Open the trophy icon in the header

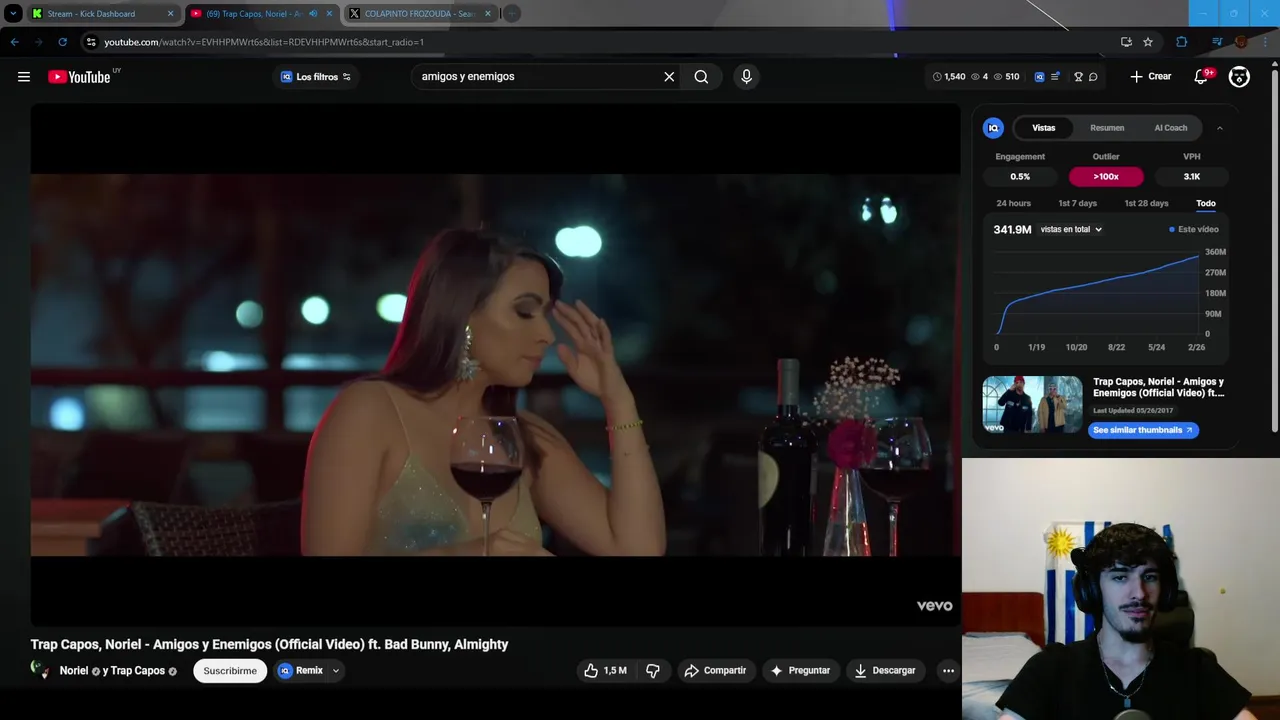pyautogui.click(x=1078, y=77)
